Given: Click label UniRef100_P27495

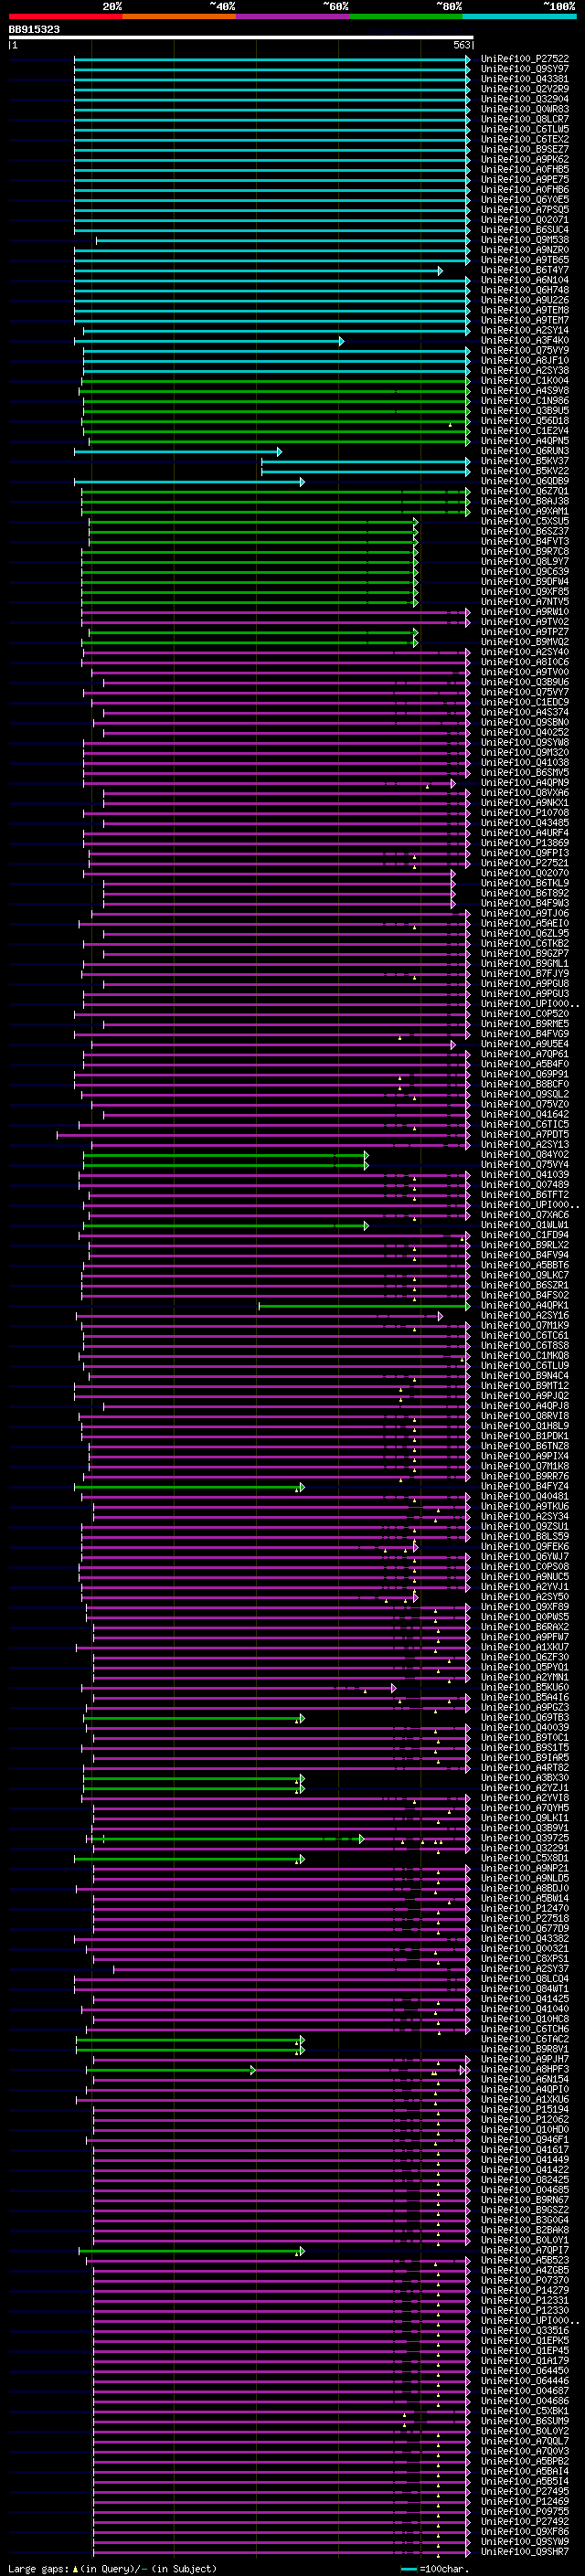Looking at the screenshot, I should coord(525,2491).
